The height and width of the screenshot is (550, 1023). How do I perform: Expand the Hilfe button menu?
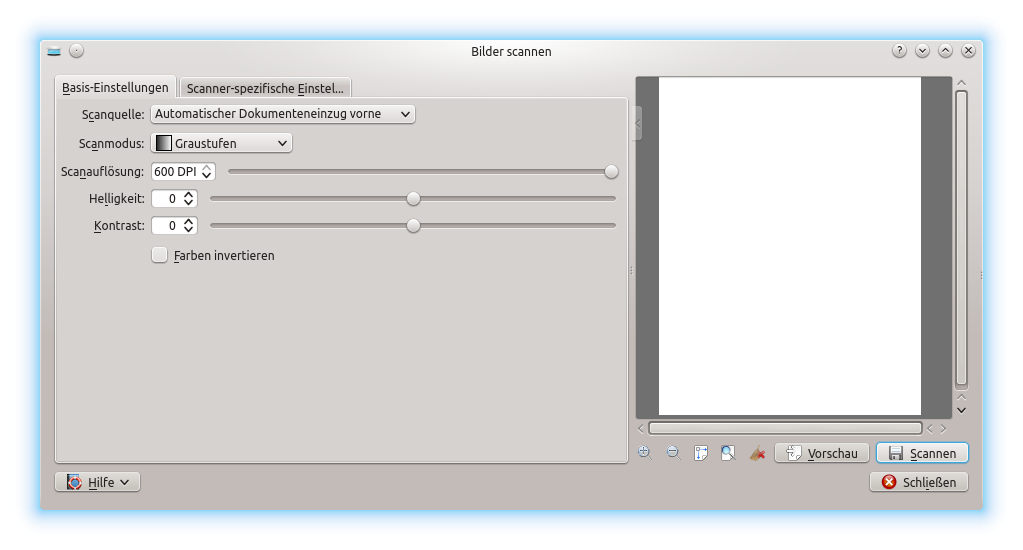97,482
